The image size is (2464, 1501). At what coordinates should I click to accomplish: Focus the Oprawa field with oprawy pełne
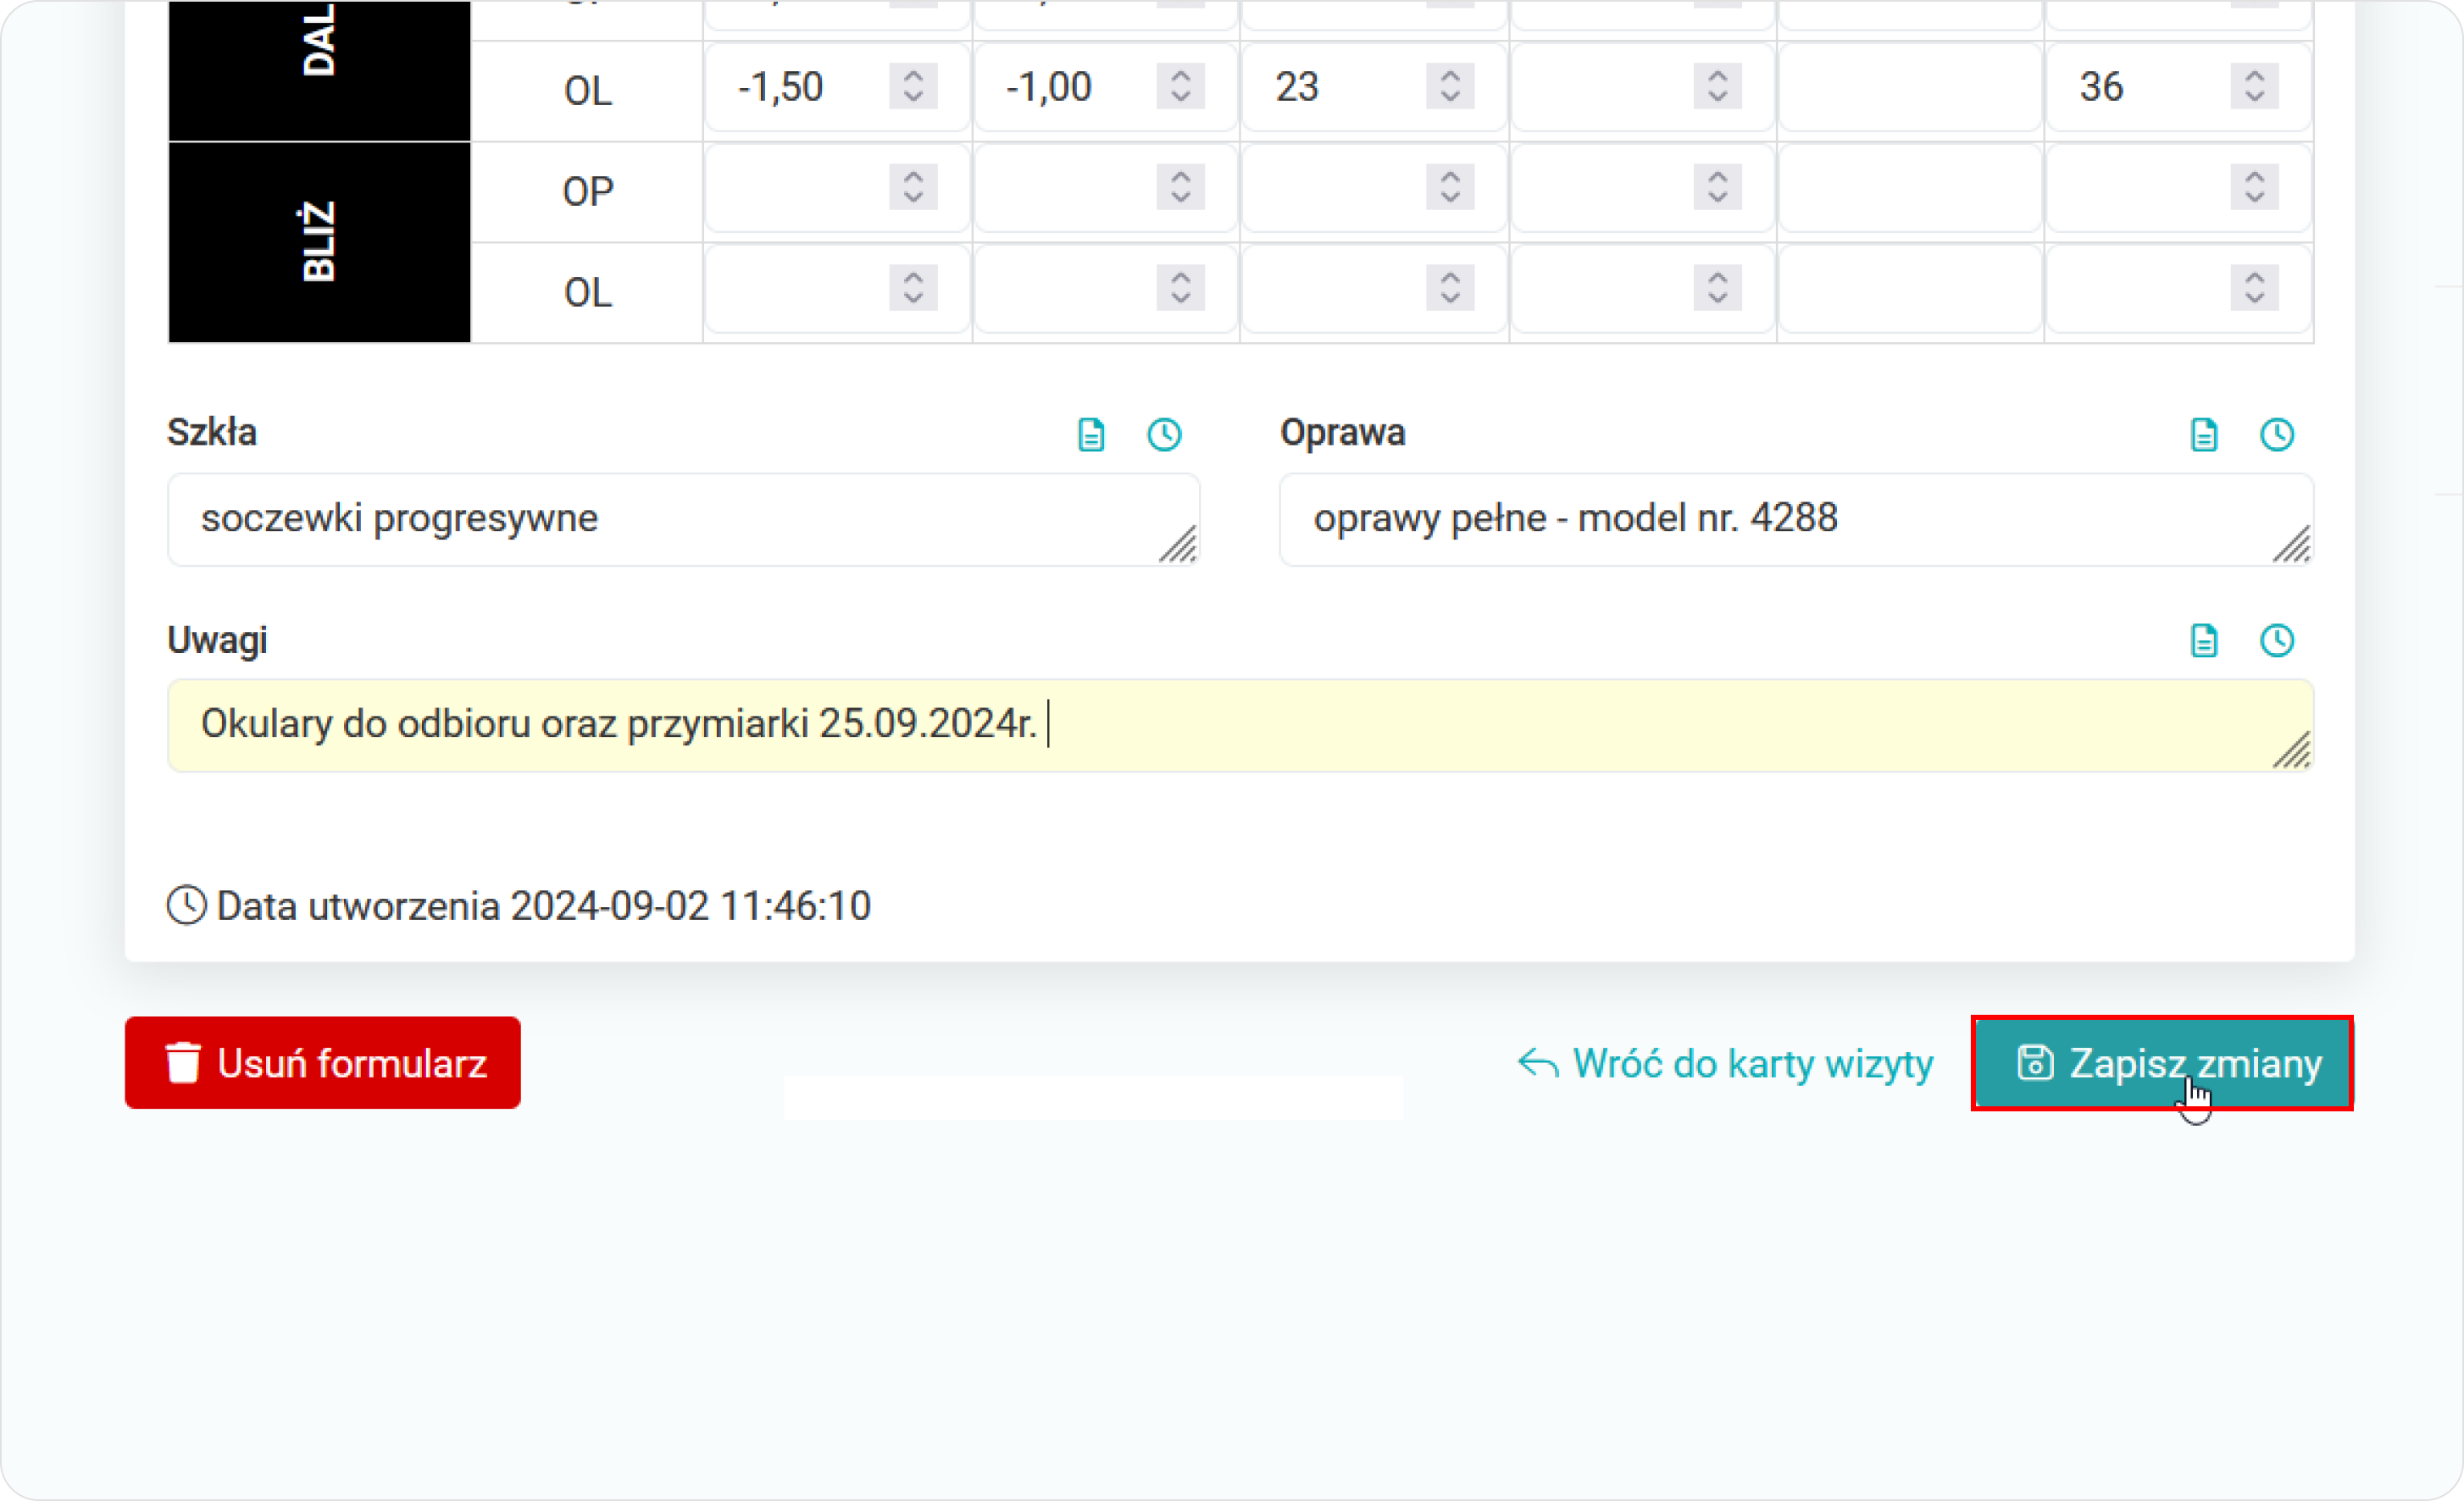[1796, 519]
